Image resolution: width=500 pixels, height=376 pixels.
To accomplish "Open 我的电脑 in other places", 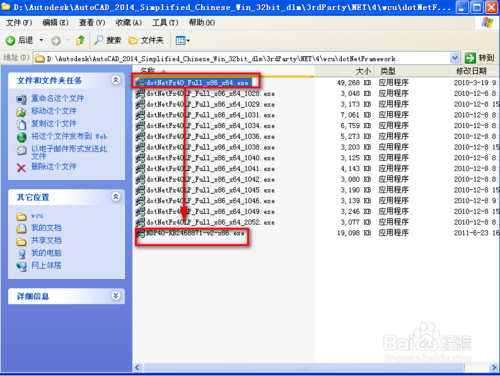I will click(46, 253).
